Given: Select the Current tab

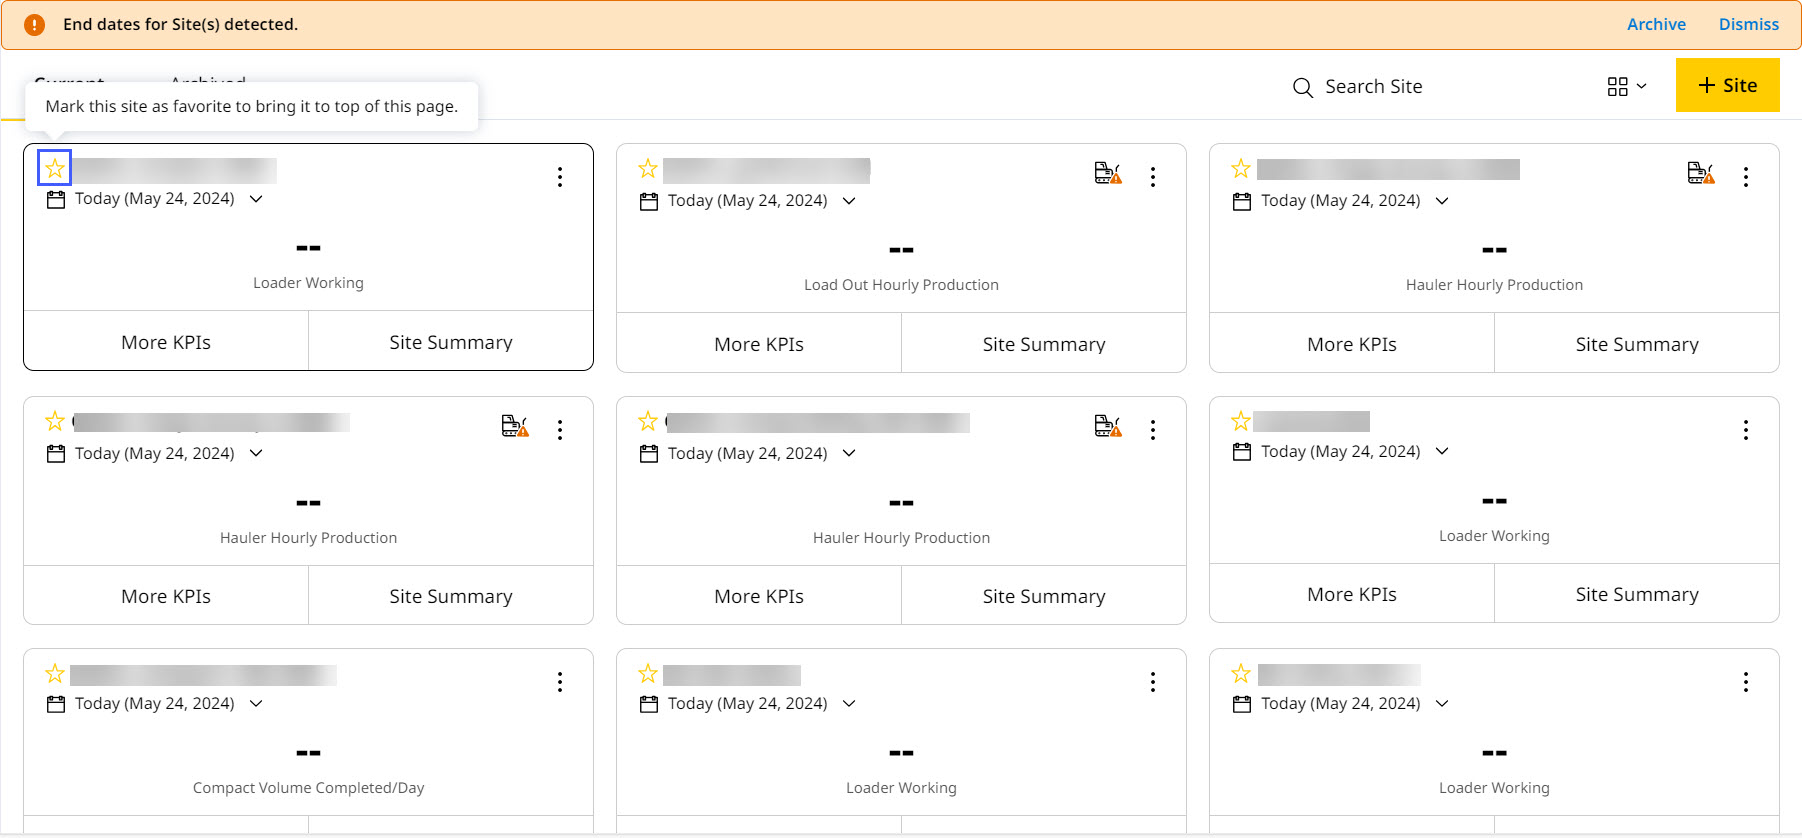Looking at the screenshot, I should [x=69, y=78].
